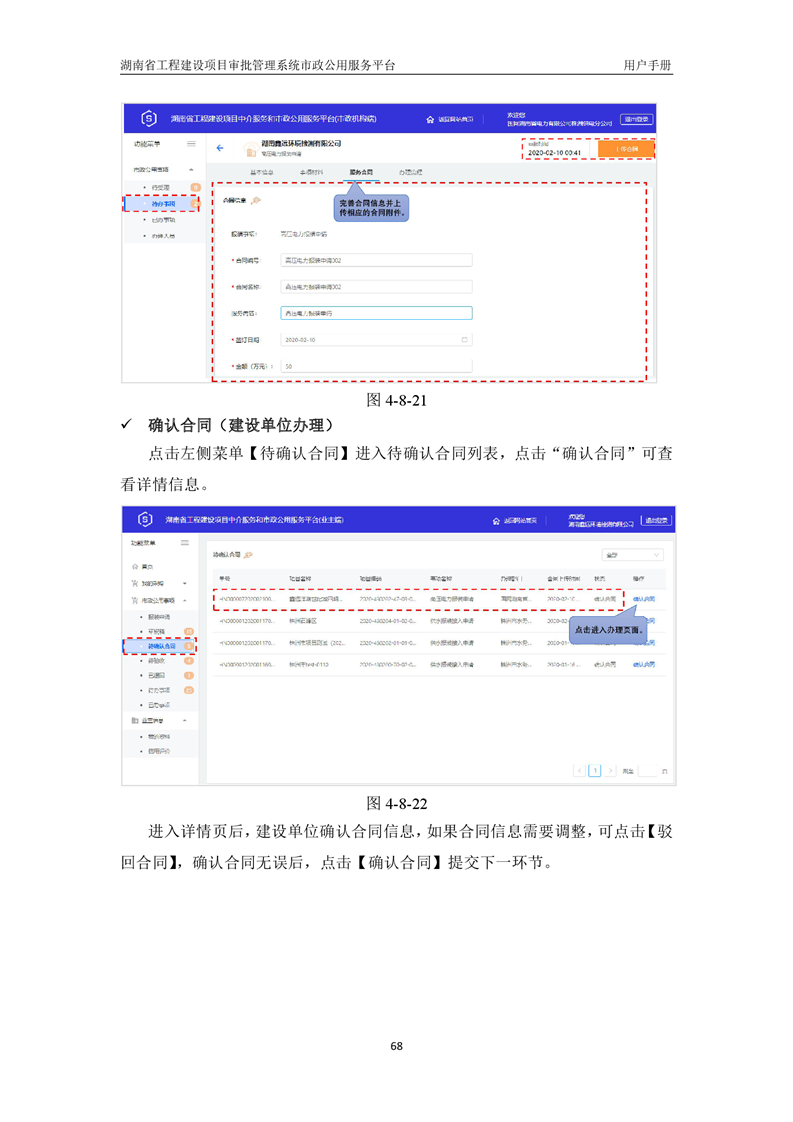
Task: Click platform logo in figure 4-8-21 header
Action: (149, 118)
